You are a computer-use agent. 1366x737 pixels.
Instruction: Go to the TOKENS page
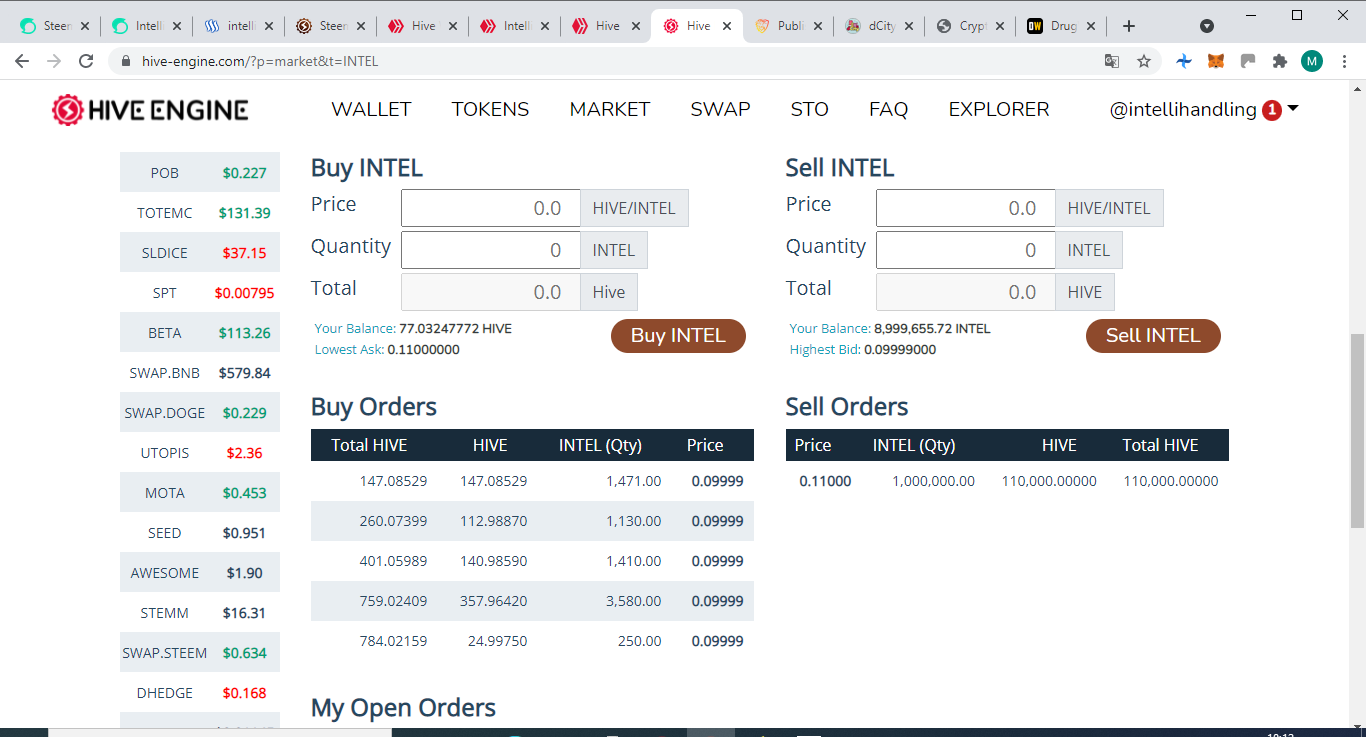(x=490, y=110)
